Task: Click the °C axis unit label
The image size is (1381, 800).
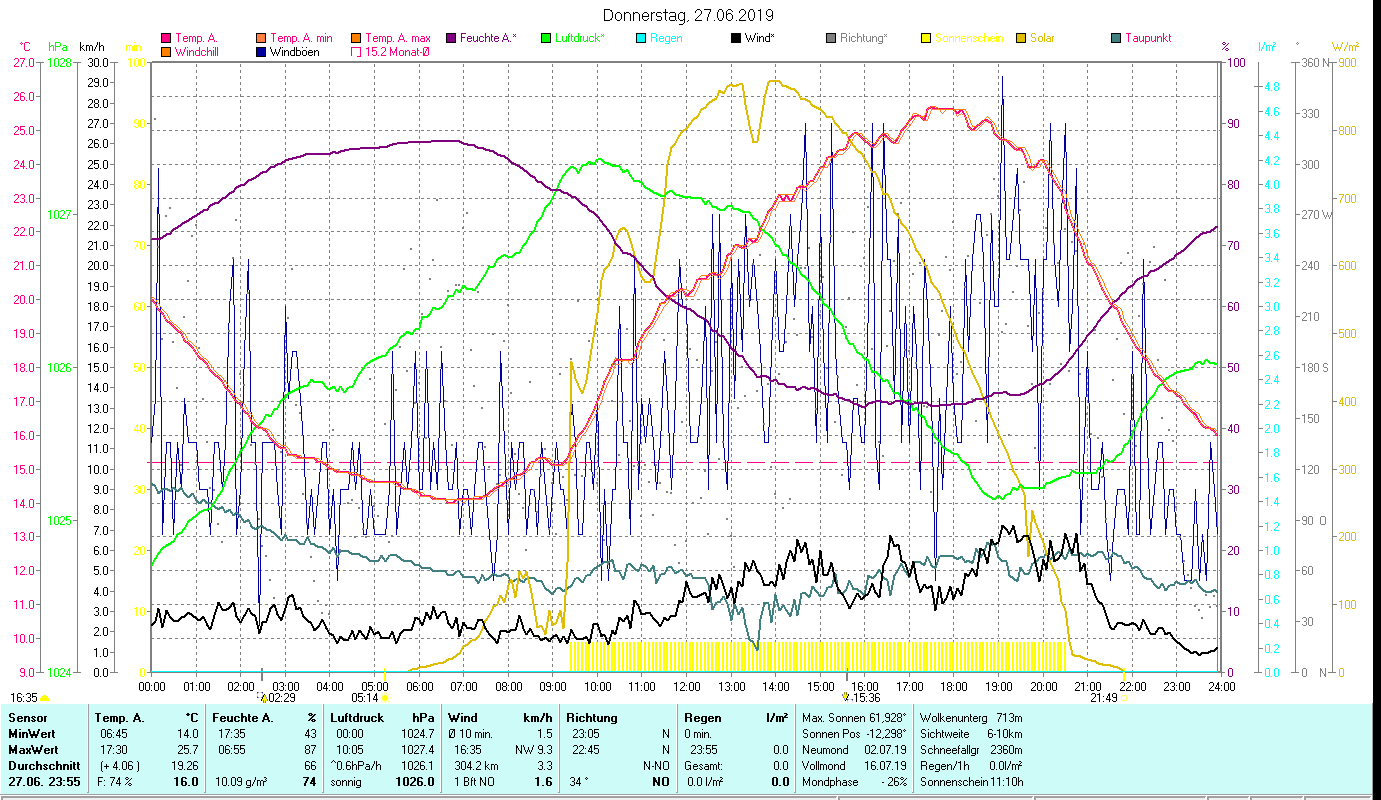Action: tap(25, 47)
